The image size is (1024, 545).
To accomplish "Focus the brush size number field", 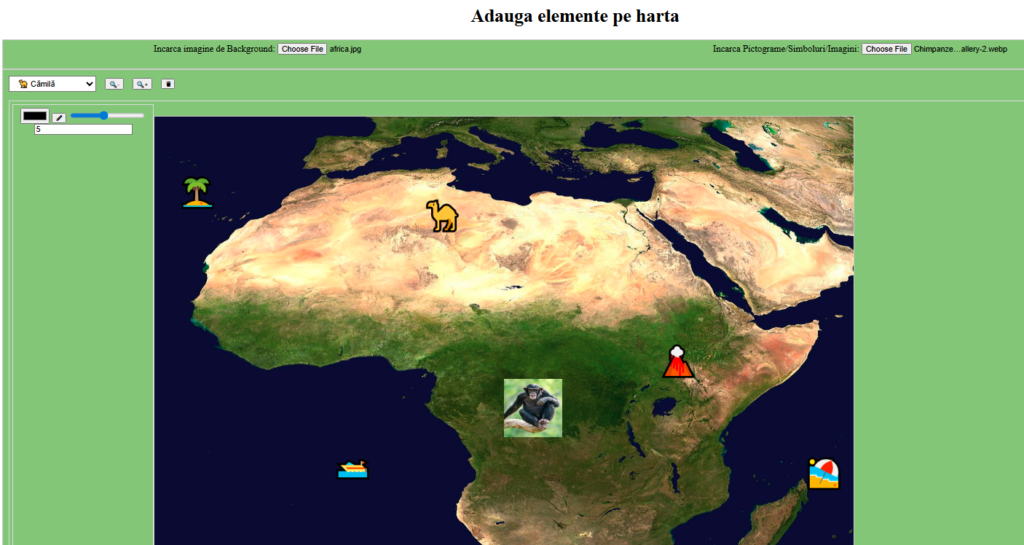I will [x=83, y=129].
